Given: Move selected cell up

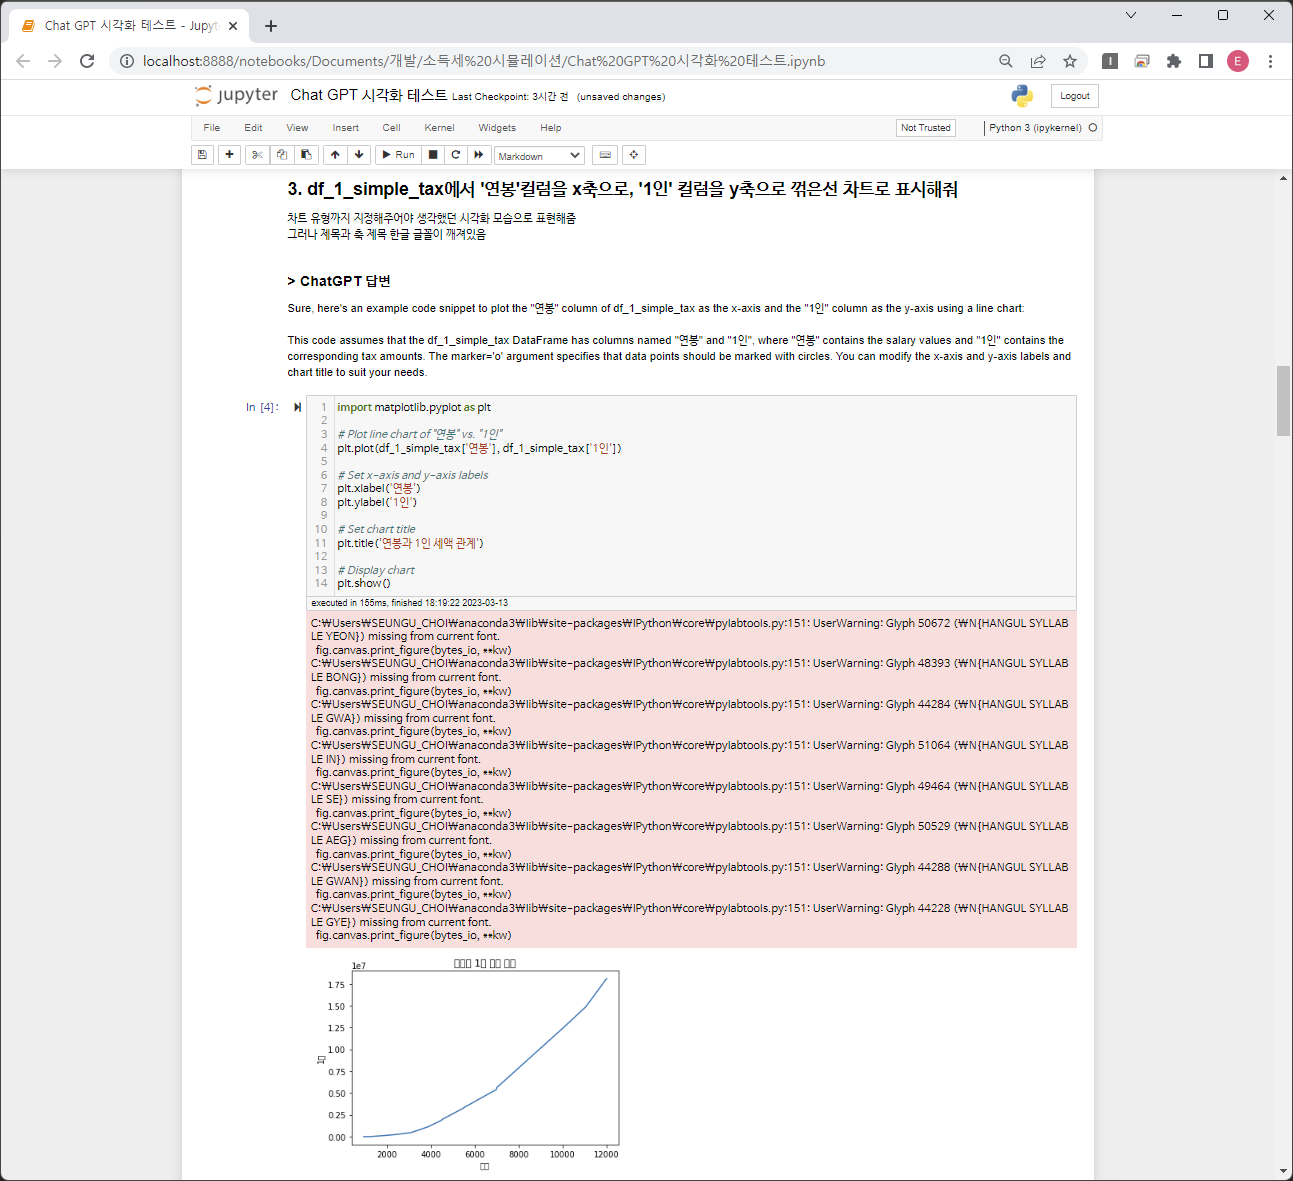Looking at the screenshot, I should tap(335, 155).
